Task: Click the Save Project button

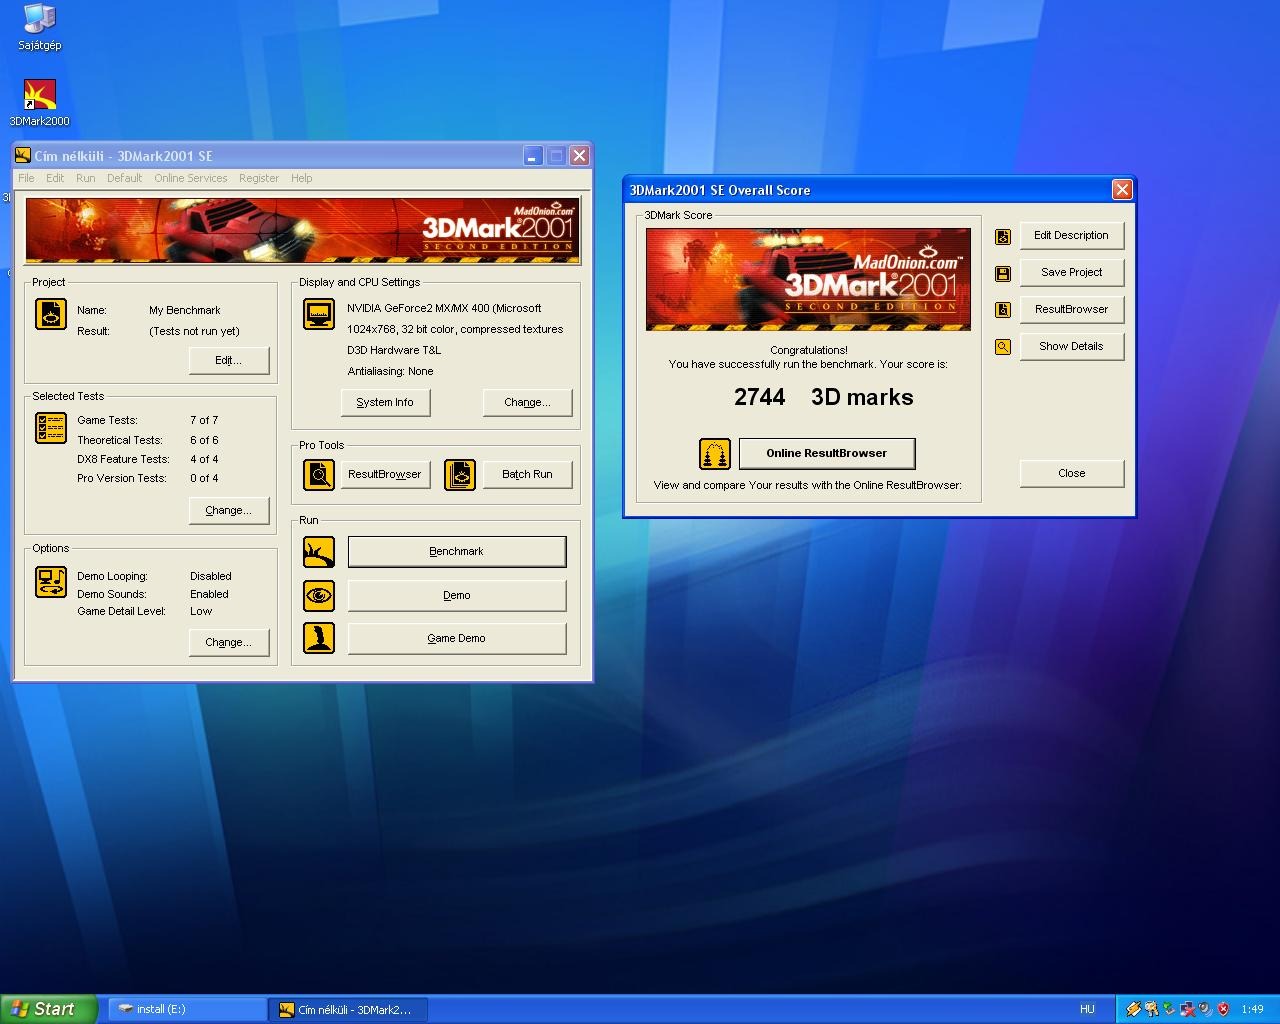Action: (1071, 272)
